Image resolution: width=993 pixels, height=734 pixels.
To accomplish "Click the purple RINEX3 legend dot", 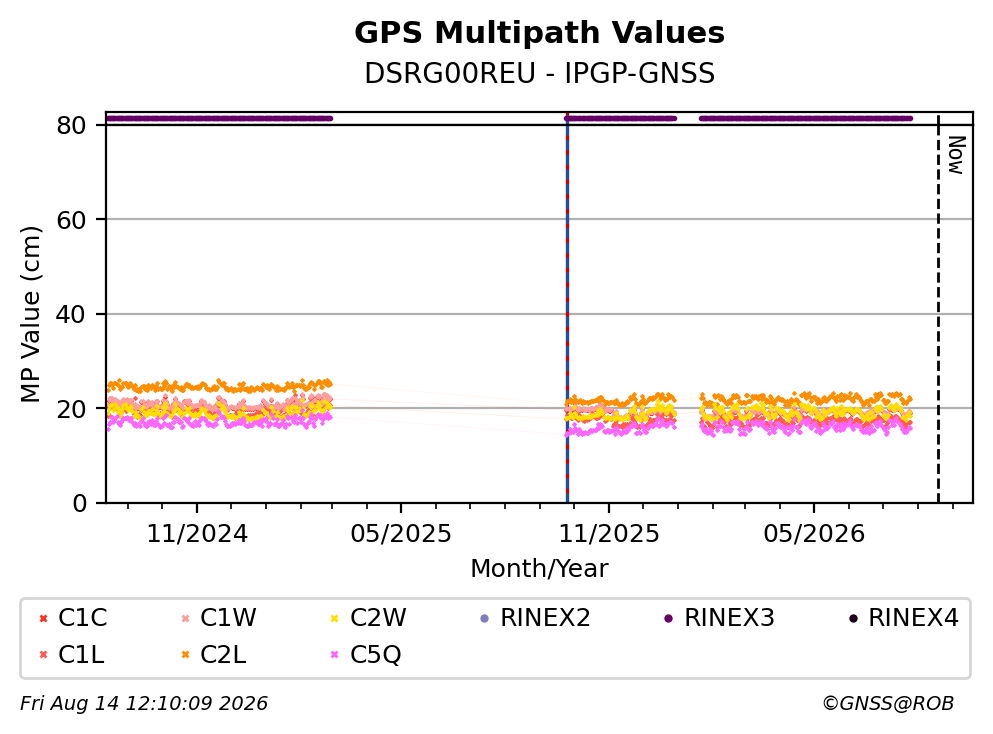I will [668, 618].
